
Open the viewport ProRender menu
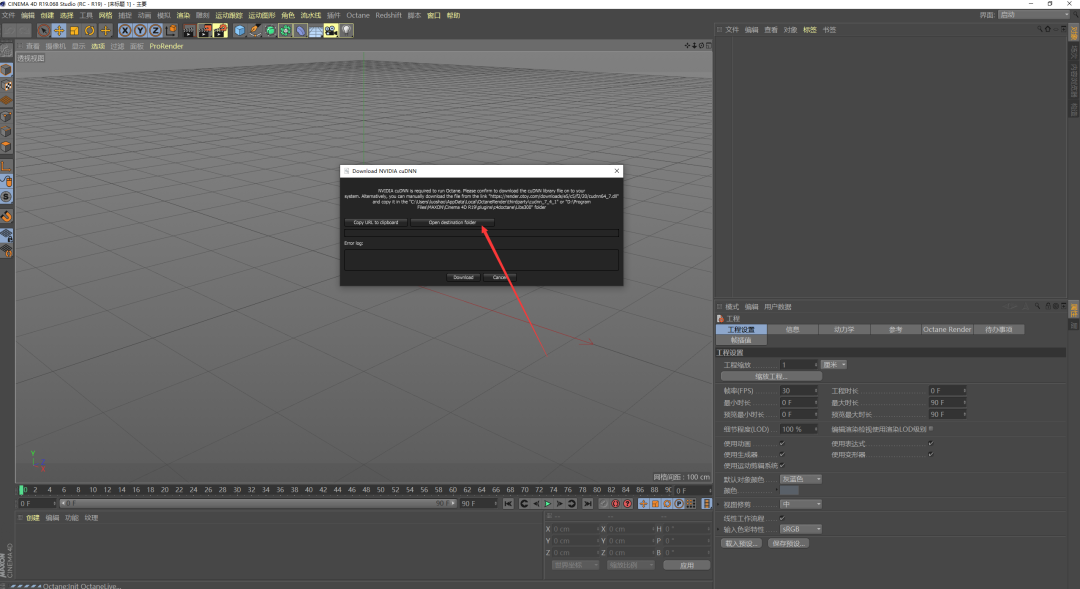tap(166, 46)
